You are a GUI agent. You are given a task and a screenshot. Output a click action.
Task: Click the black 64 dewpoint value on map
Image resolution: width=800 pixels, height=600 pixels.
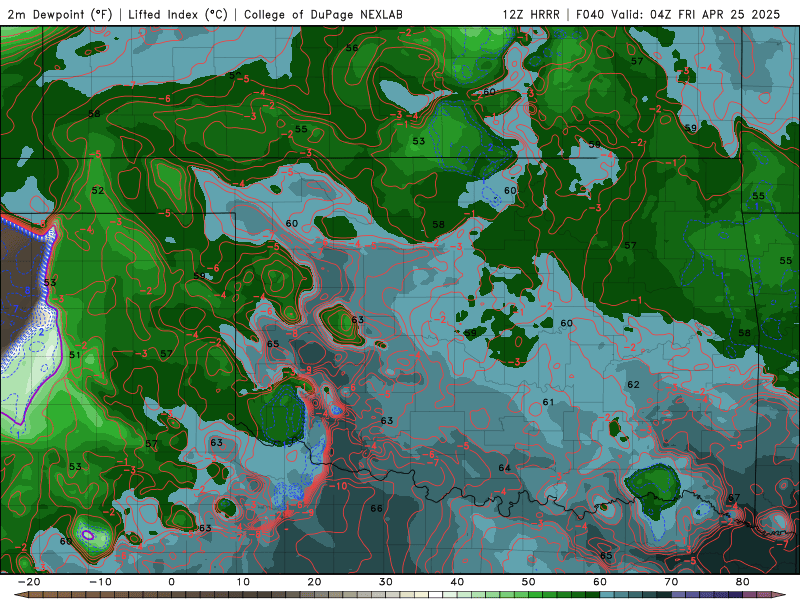[505, 468]
